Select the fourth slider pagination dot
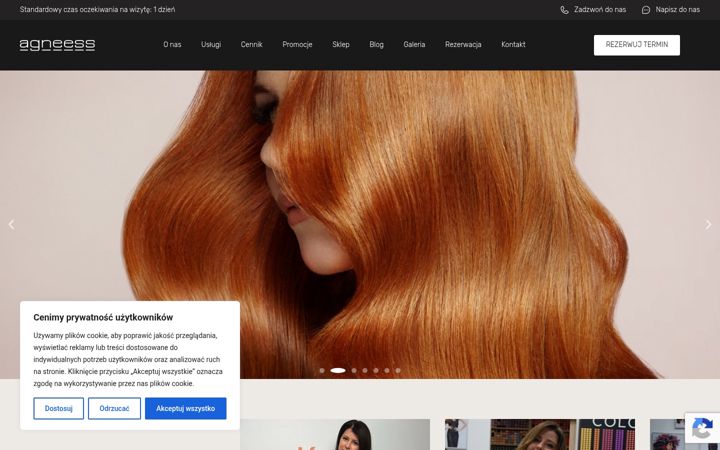 365,370
